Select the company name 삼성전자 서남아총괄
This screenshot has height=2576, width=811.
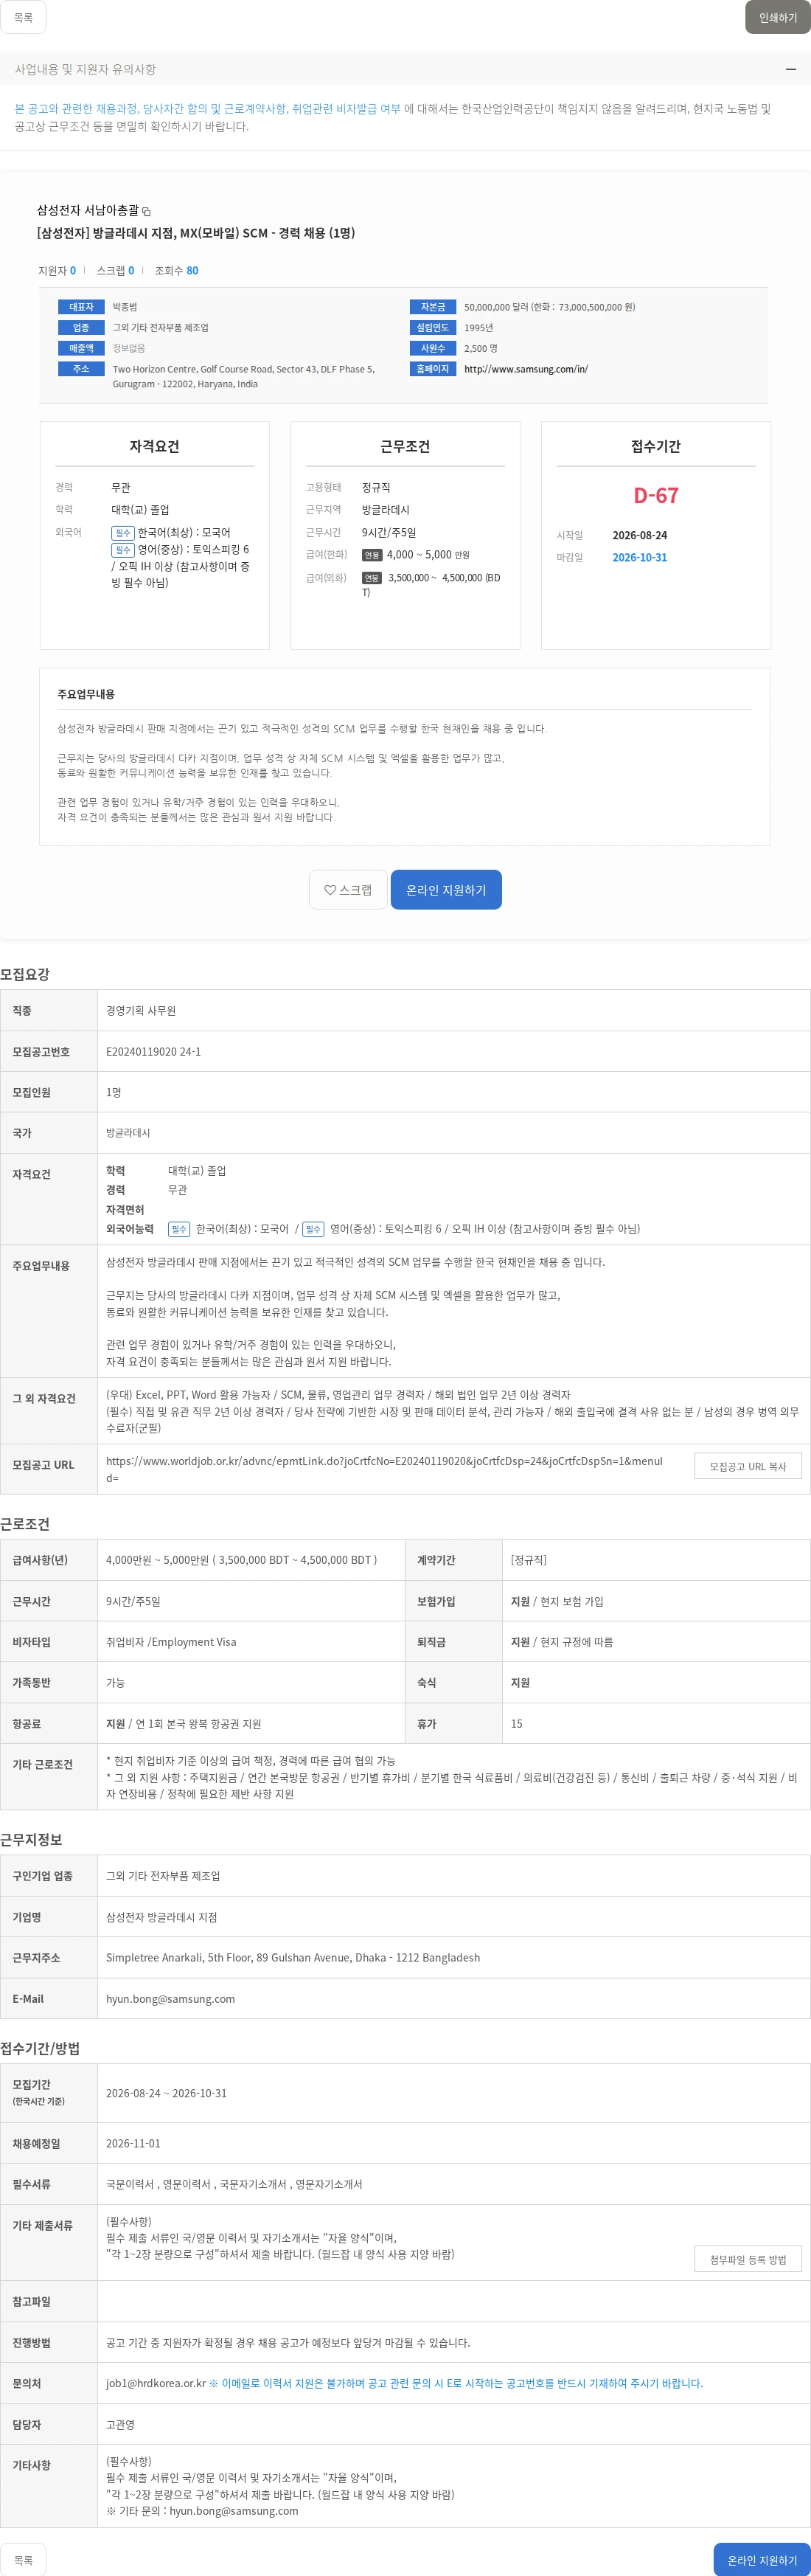pos(88,211)
